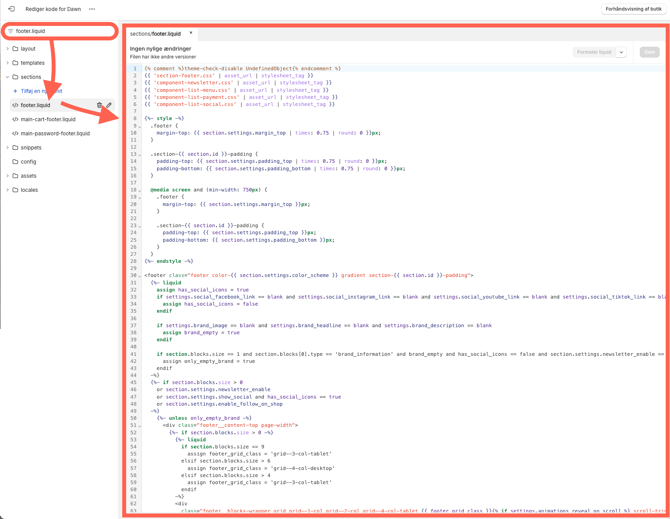Click the folder icon of the templates row

coord(15,63)
